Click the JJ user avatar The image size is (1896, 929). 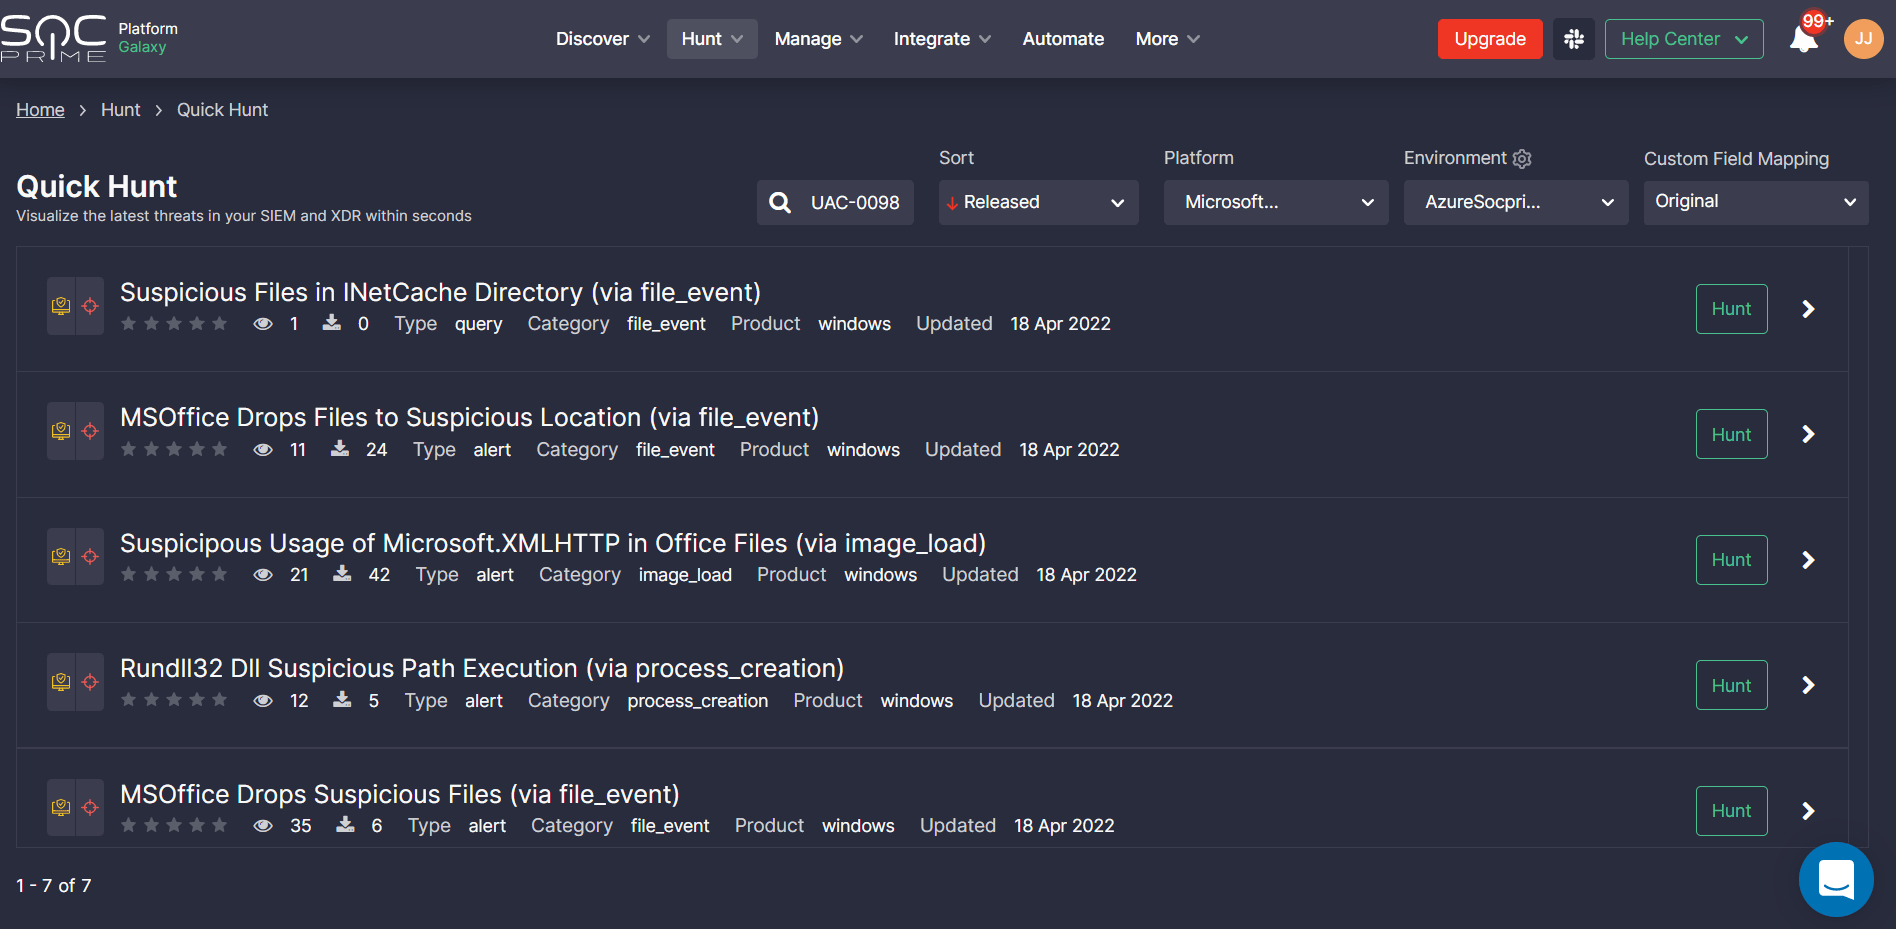[1863, 39]
